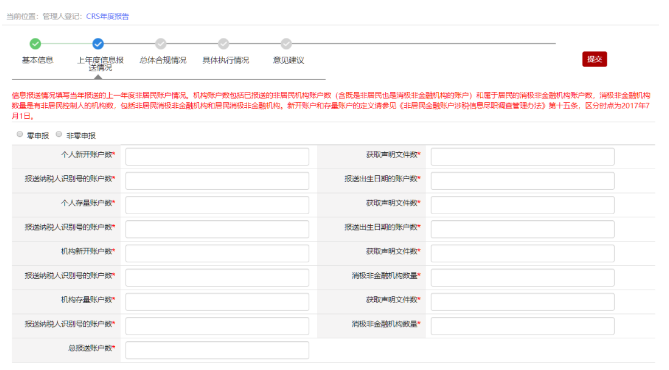Focus 获取声明文件数 field in 机构存量账户数 row

click(523, 302)
